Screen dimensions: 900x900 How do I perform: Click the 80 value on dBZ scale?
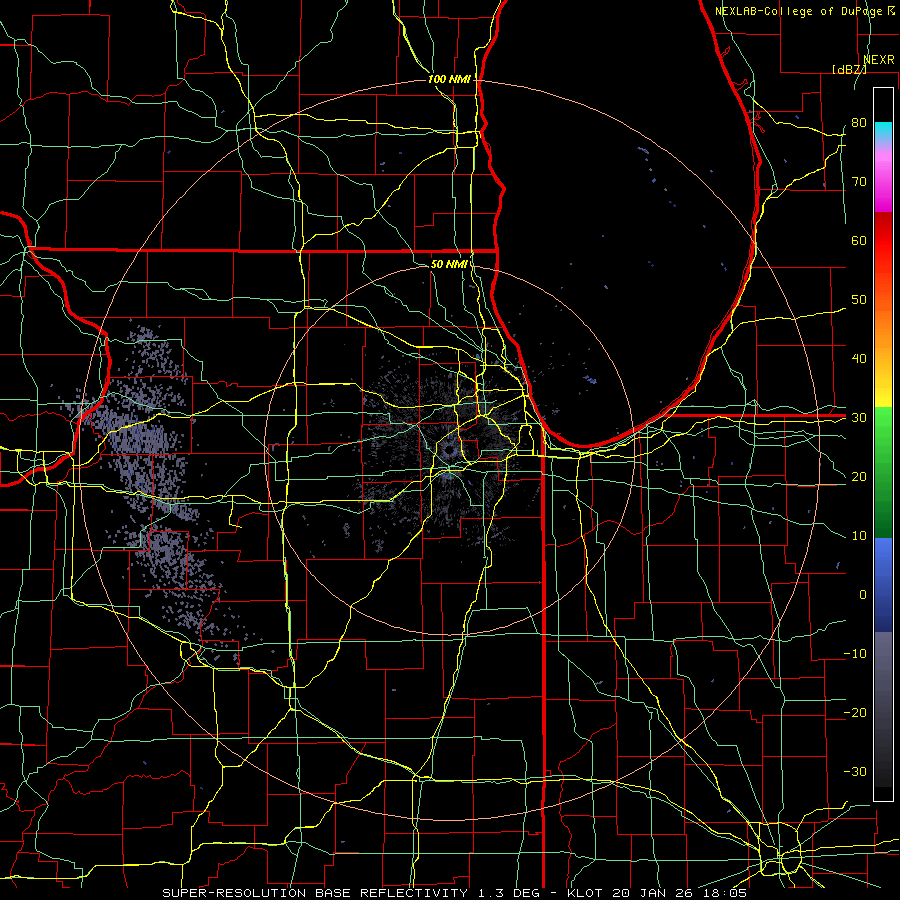coord(859,122)
